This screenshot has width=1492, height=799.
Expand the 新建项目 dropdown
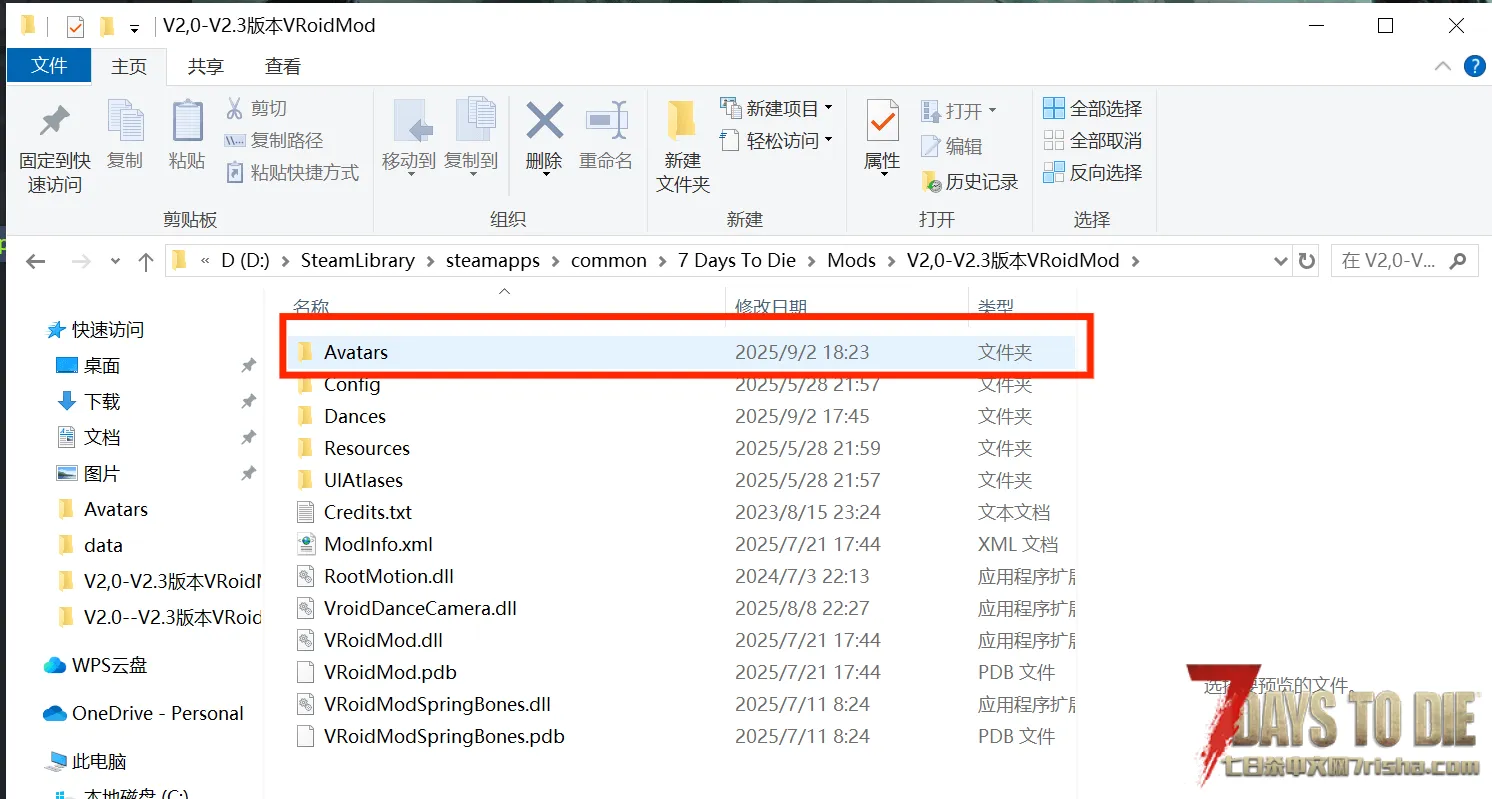(828, 108)
